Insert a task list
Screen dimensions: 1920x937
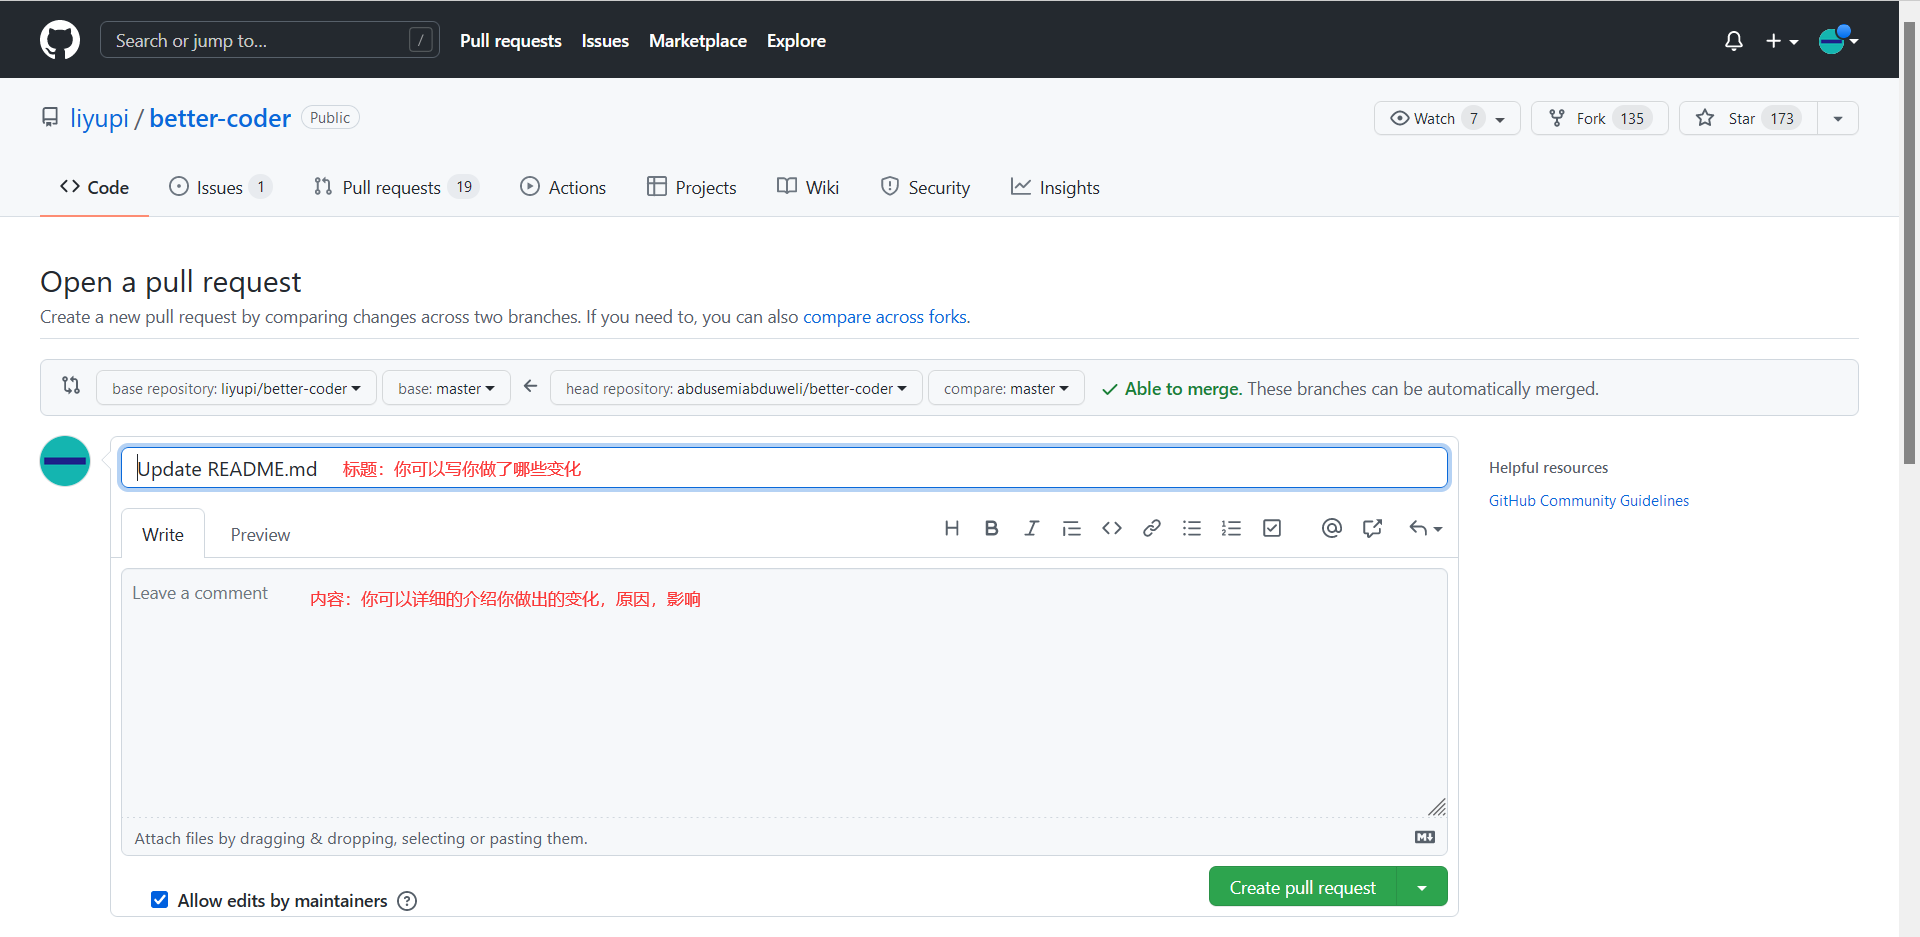(x=1272, y=528)
